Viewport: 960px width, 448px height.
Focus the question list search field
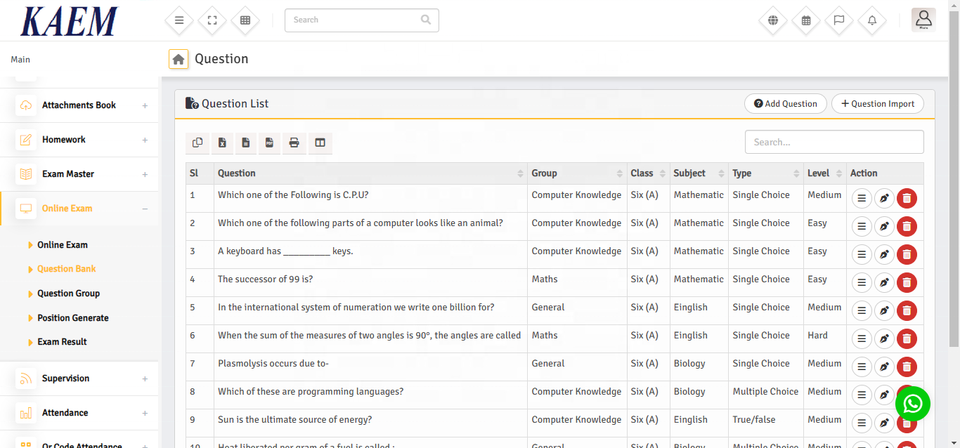point(834,142)
